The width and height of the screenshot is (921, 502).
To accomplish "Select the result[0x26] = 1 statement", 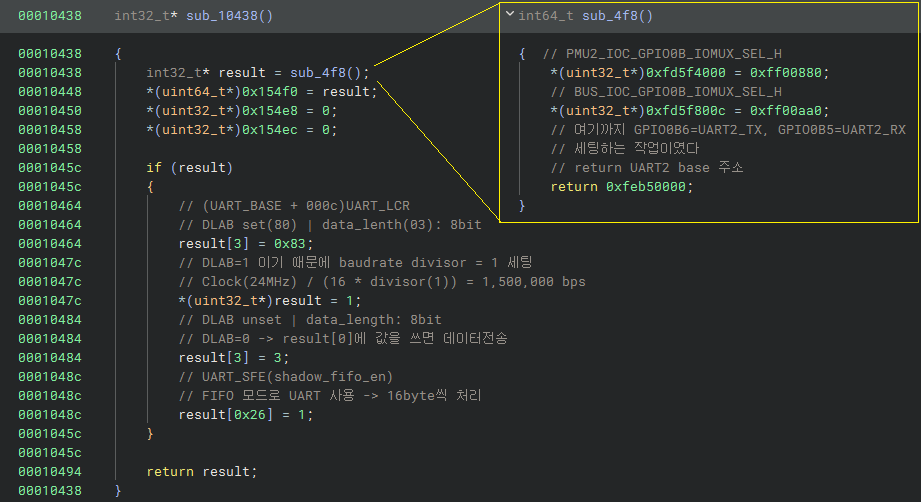I will pos(245,414).
